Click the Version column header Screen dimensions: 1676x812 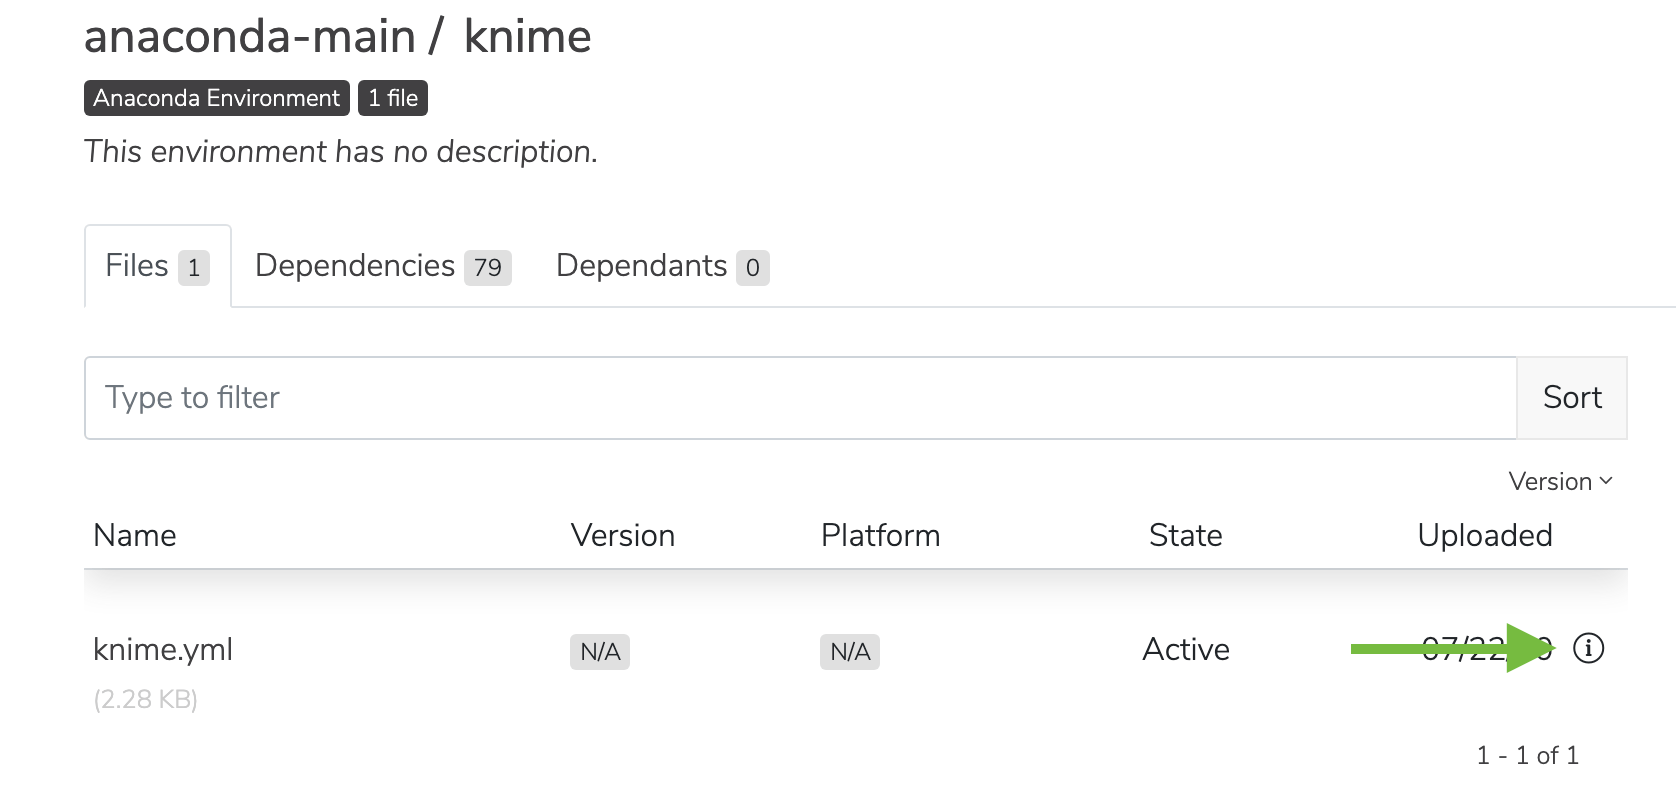[623, 536]
